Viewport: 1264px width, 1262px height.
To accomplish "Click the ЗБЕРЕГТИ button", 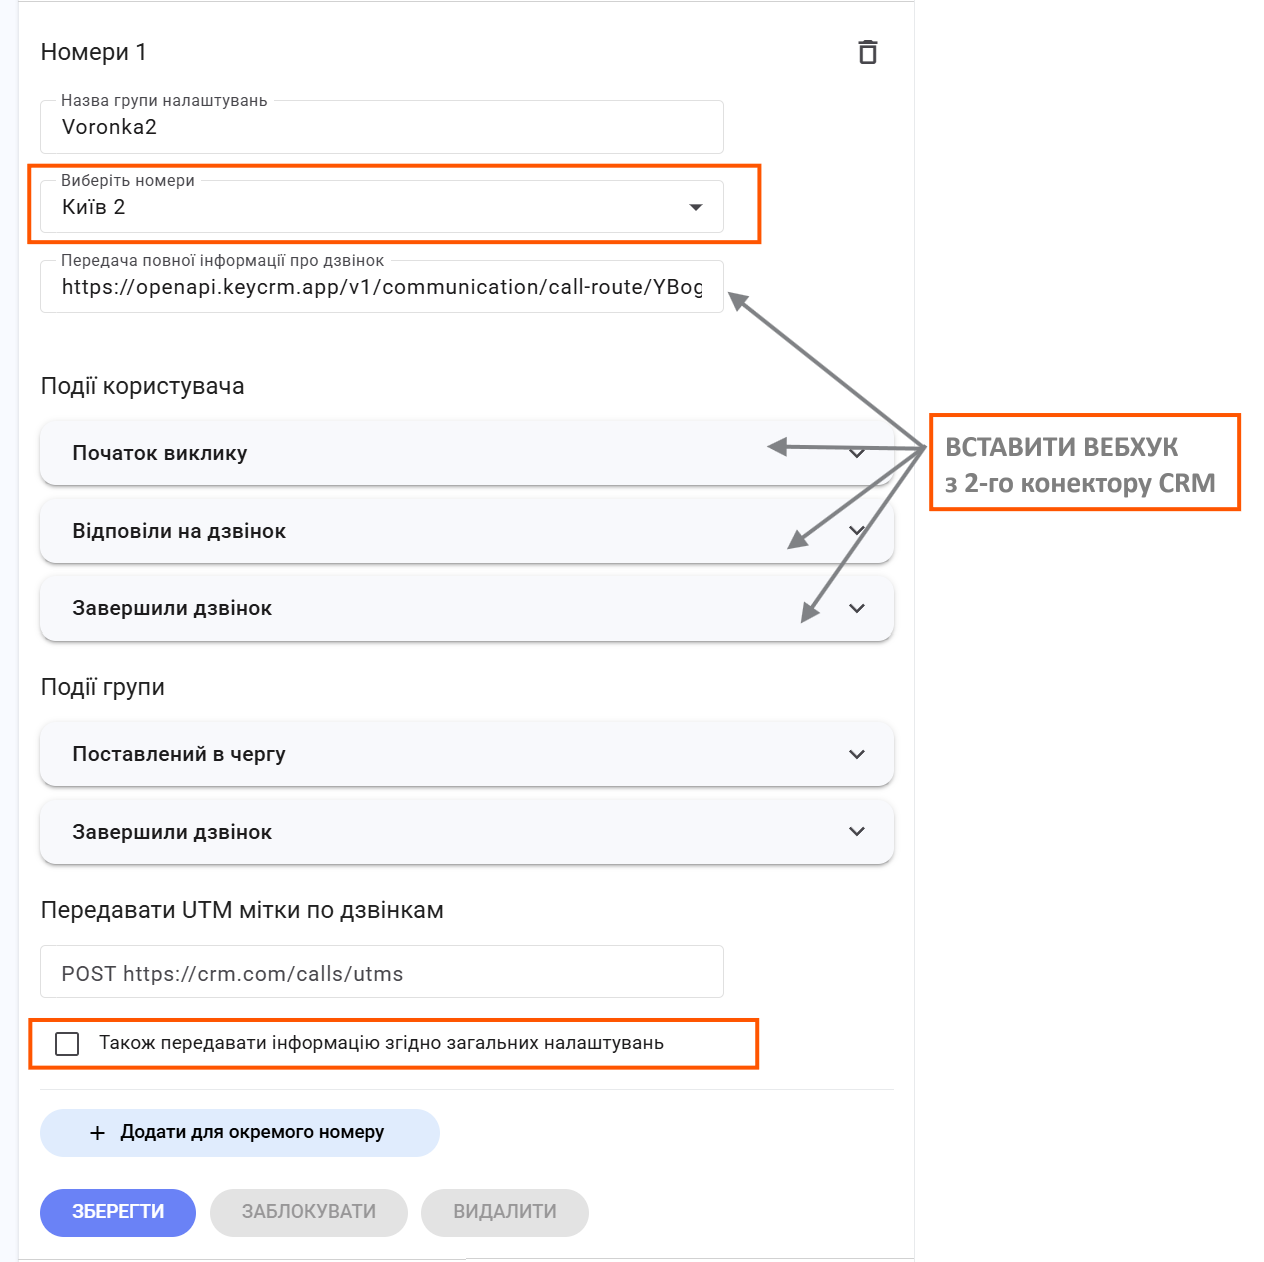I will click(118, 1212).
